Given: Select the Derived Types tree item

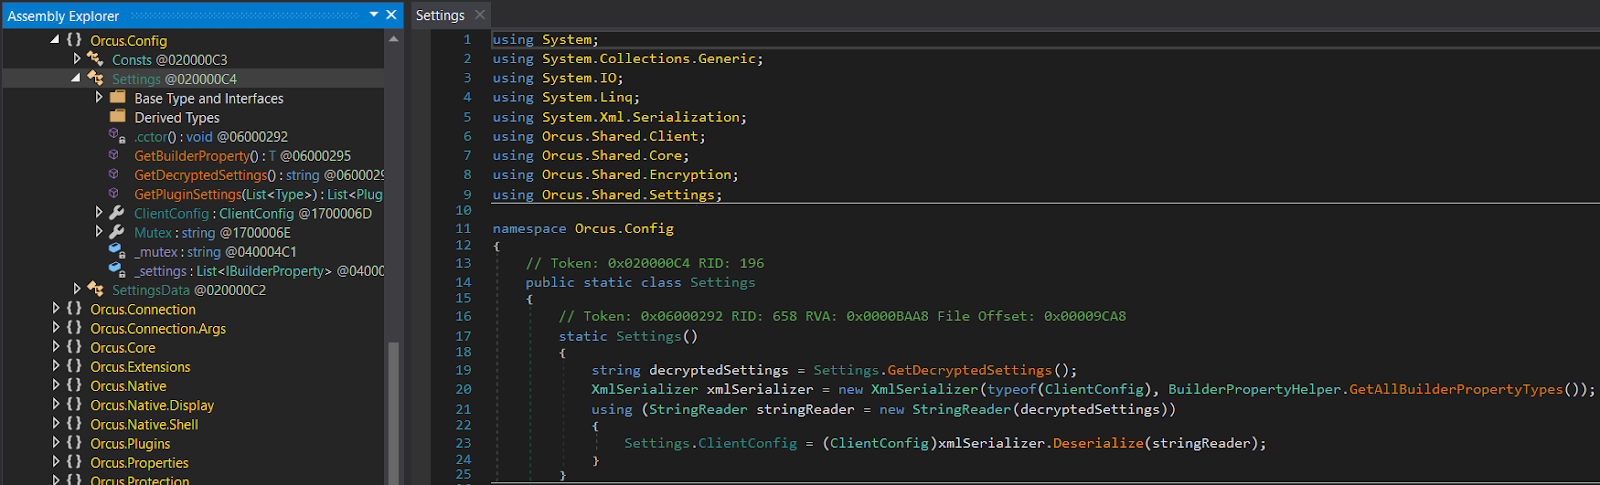Looking at the screenshot, I should (177, 117).
